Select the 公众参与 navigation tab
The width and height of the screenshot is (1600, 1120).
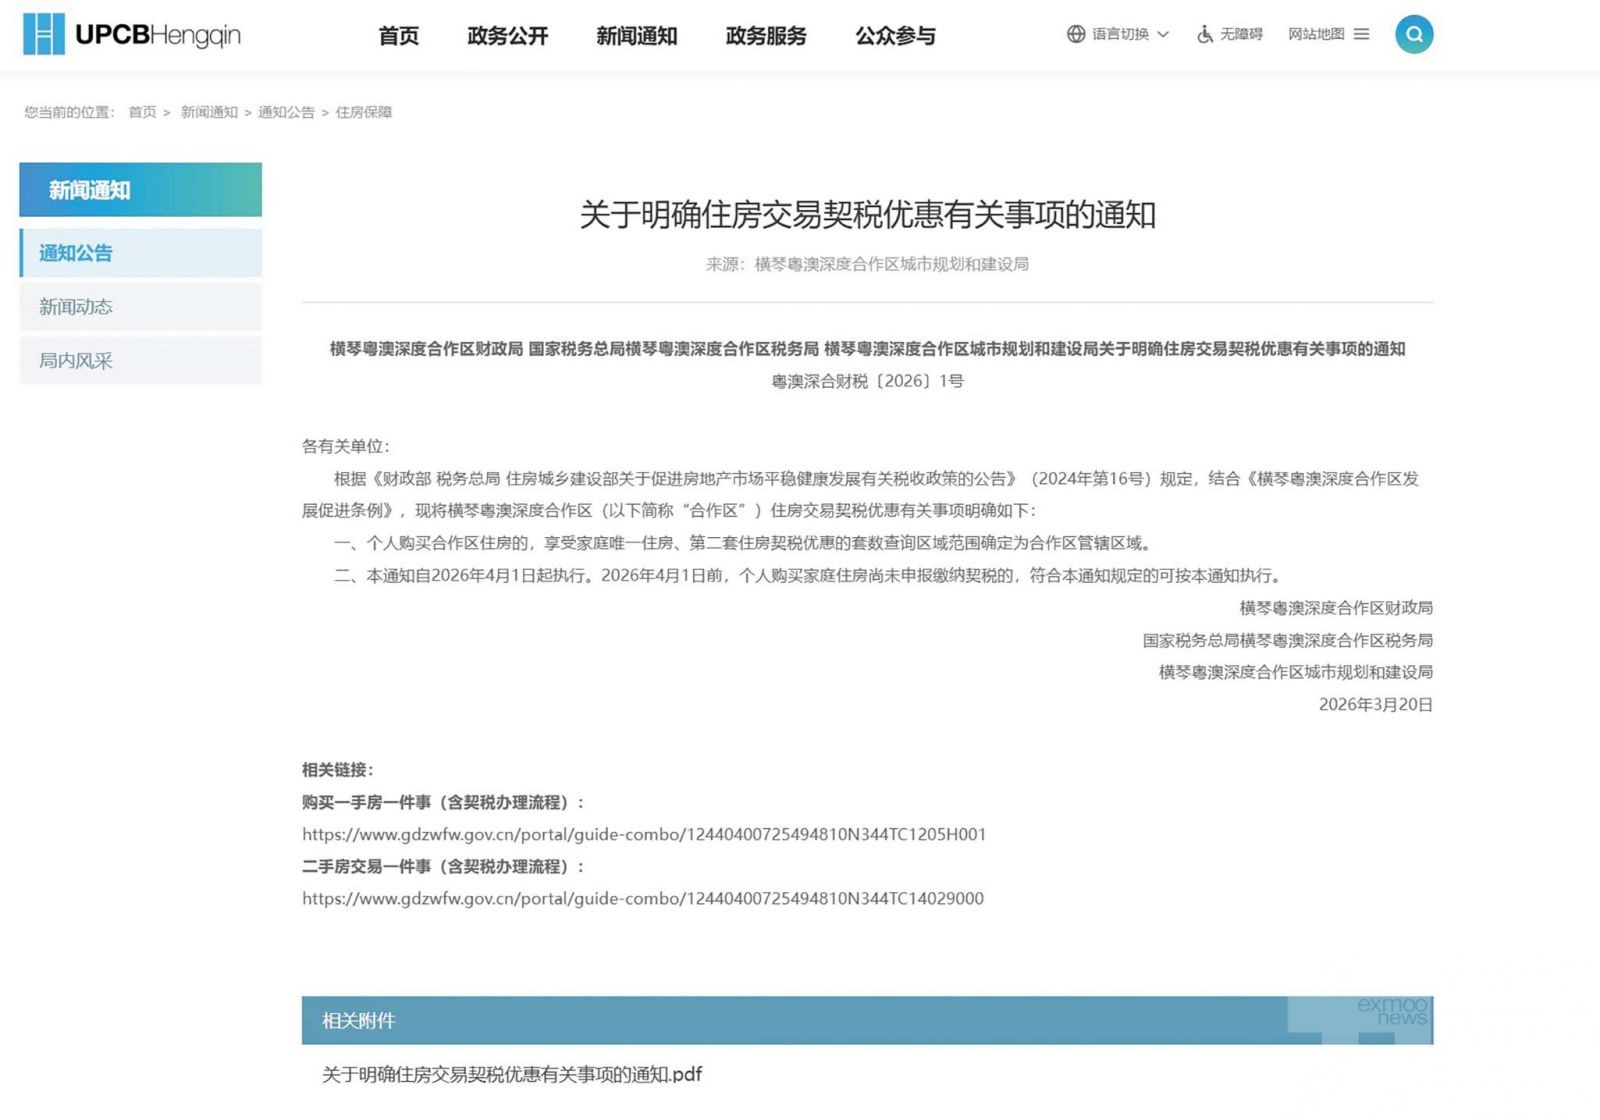[894, 35]
